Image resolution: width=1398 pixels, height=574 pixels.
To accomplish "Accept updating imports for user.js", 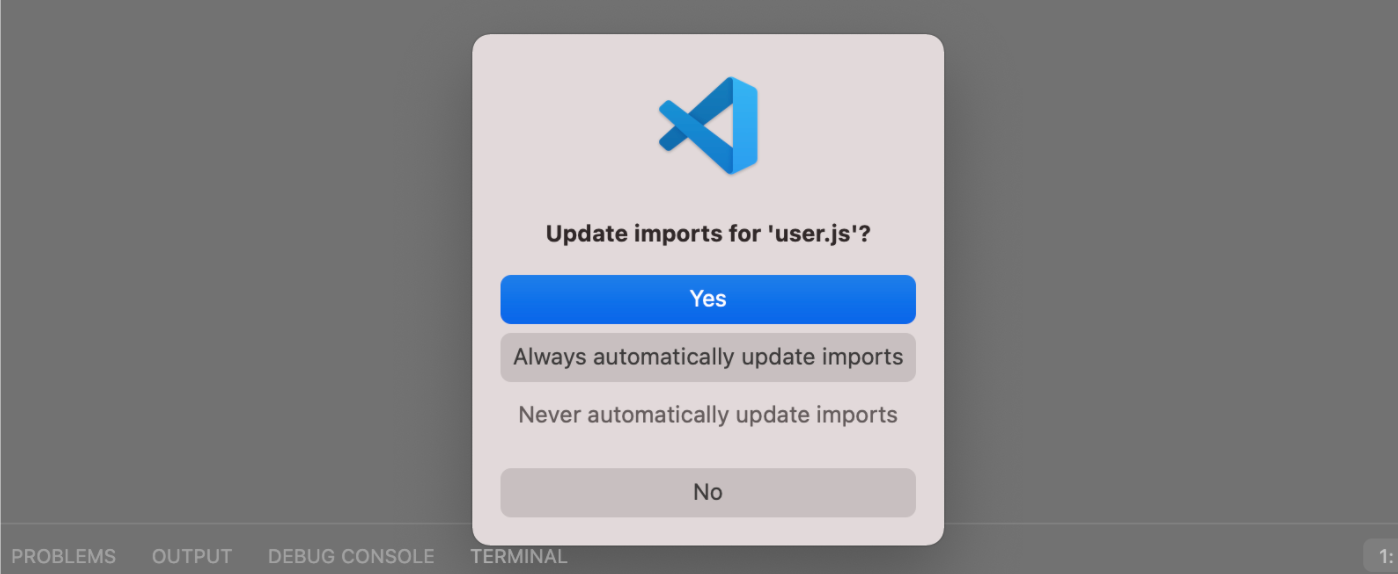I will click(708, 299).
